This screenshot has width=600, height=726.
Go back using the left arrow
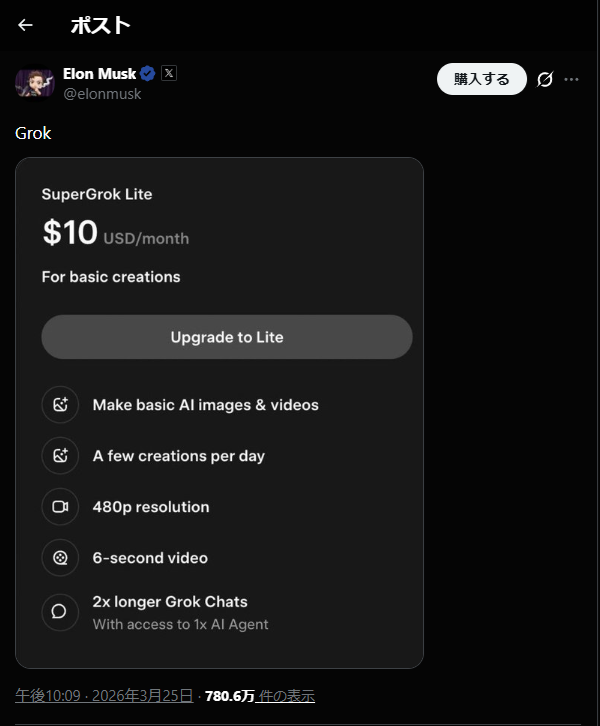tap(25, 25)
